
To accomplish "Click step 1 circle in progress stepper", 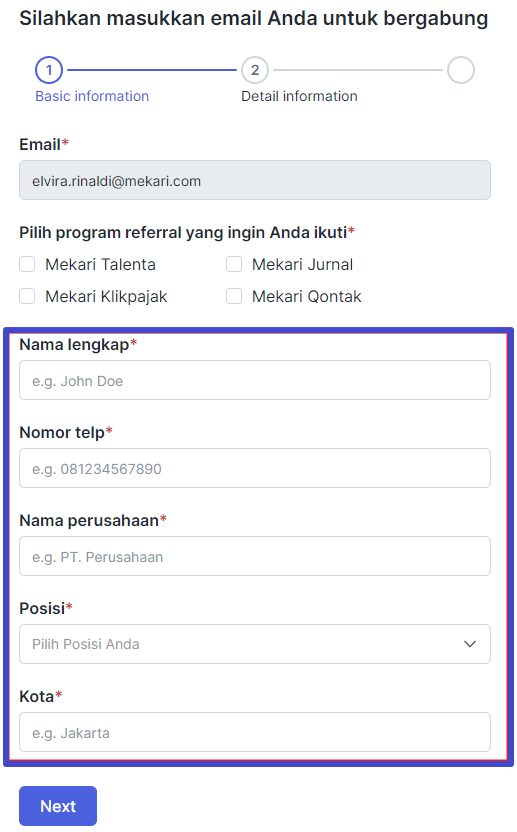I will point(49,70).
